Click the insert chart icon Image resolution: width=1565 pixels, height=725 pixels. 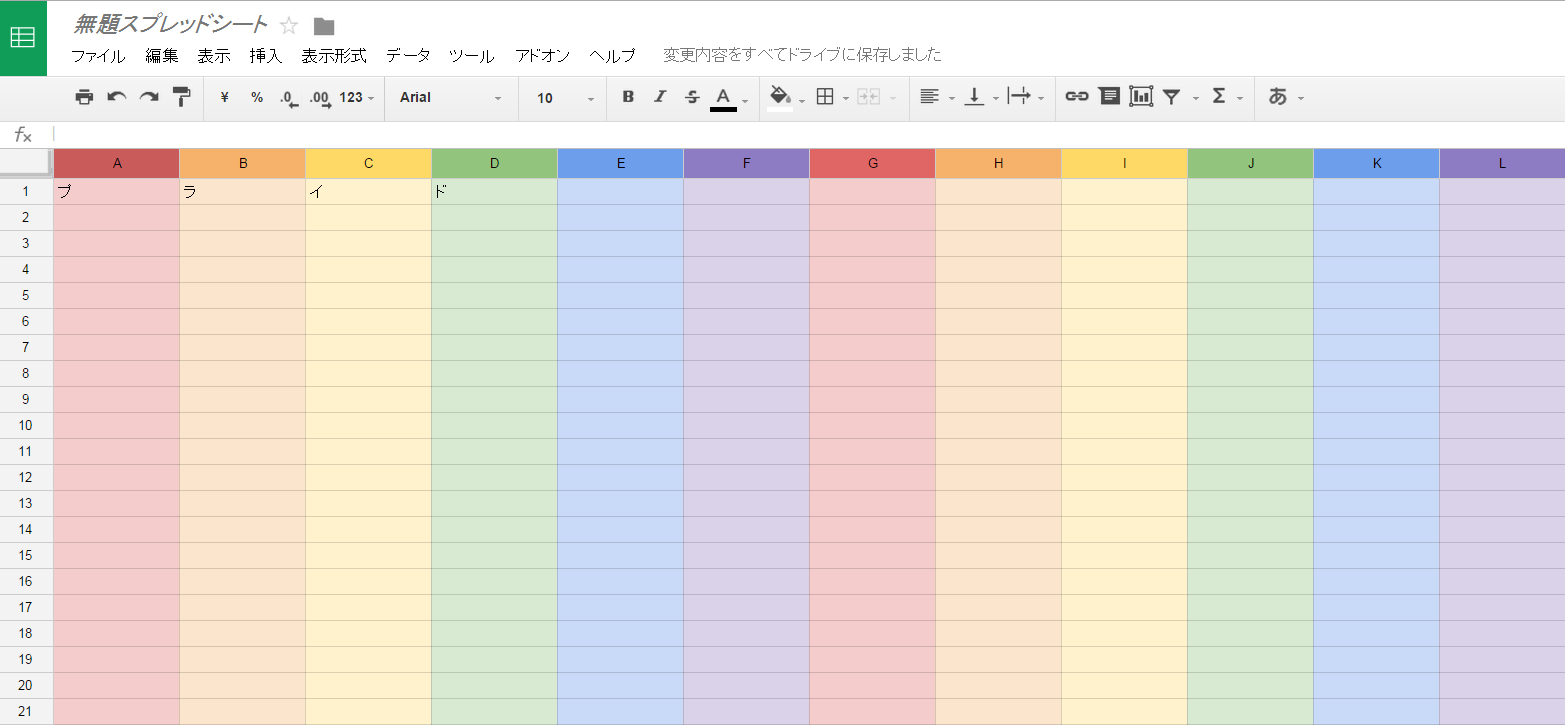(1141, 97)
